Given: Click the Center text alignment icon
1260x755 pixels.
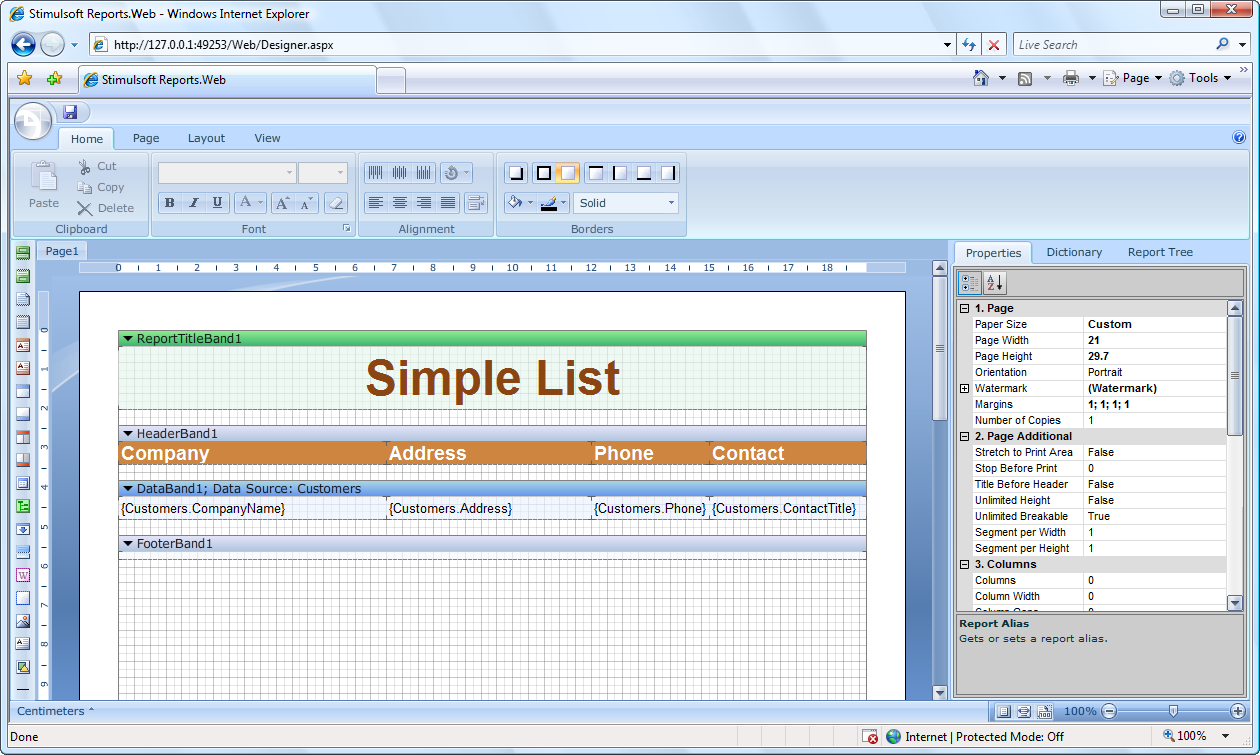Looking at the screenshot, I should pos(400,203).
